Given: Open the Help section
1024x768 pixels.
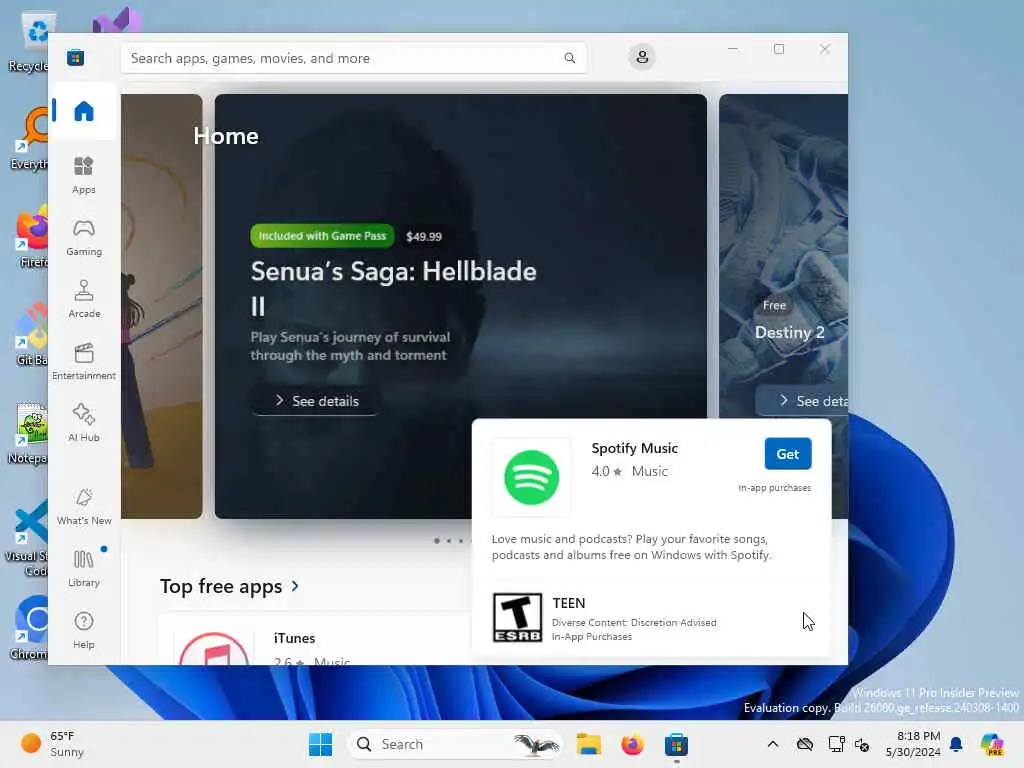Looking at the screenshot, I should 84,630.
